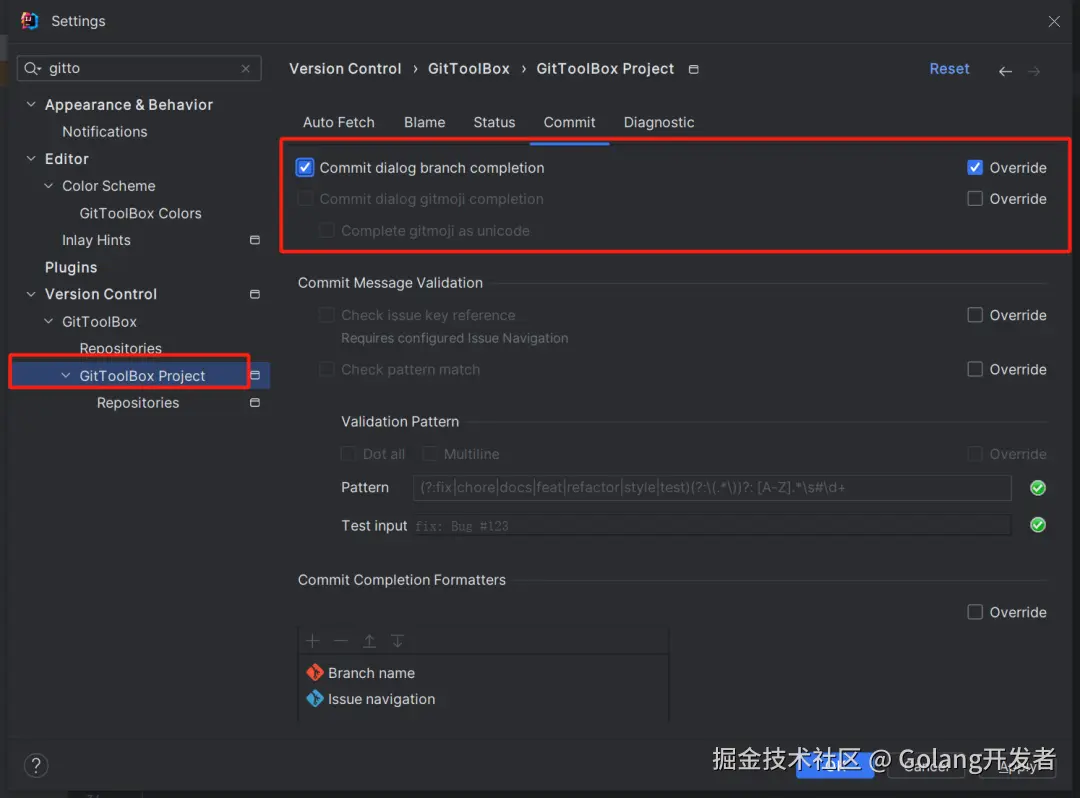This screenshot has height=798, width=1080.
Task: Click the add formatter plus icon
Action: click(313, 641)
